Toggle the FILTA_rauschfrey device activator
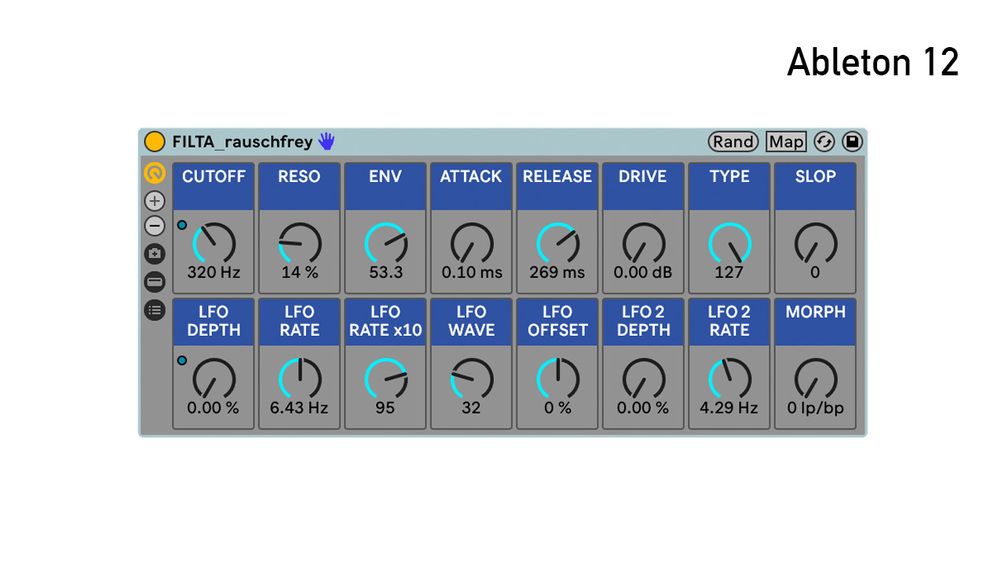 point(154,142)
